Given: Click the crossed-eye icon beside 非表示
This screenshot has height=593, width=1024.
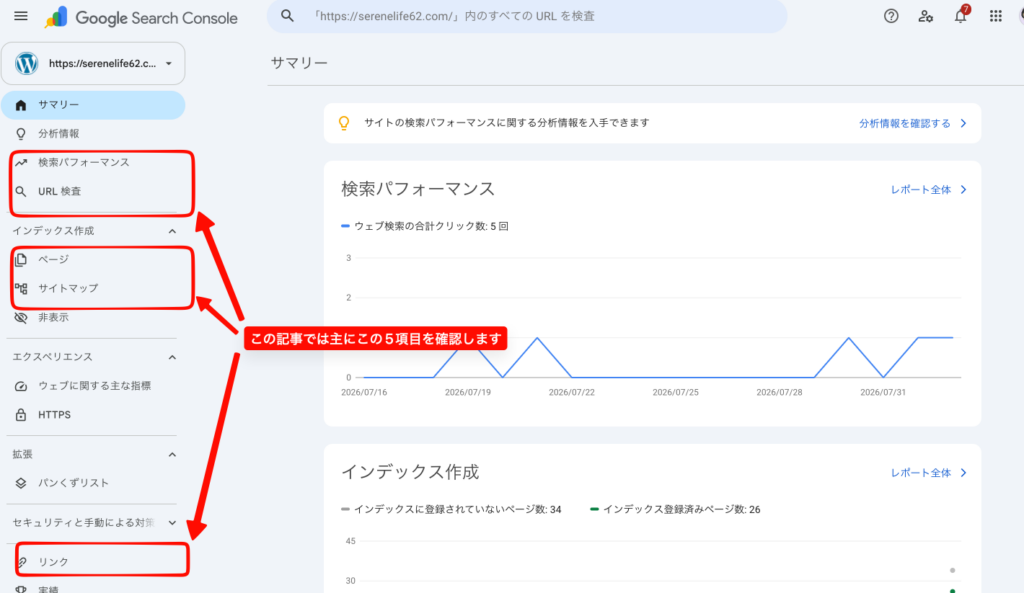Looking at the screenshot, I should (x=21, y=317).
